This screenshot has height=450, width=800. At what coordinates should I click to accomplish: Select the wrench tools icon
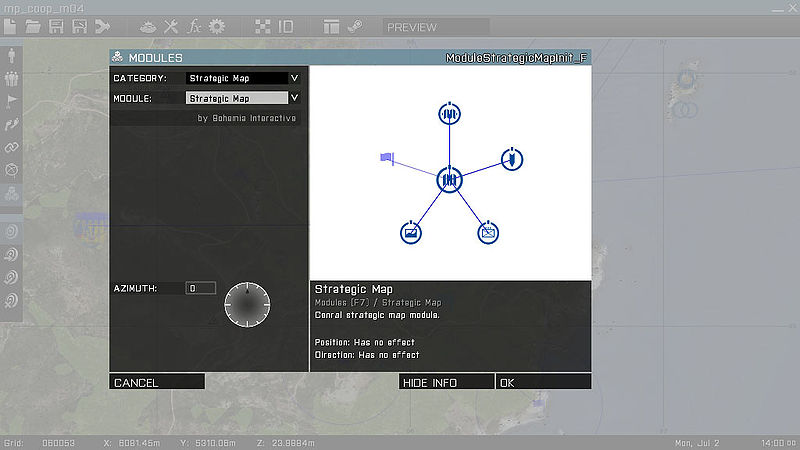click(171, 27)
